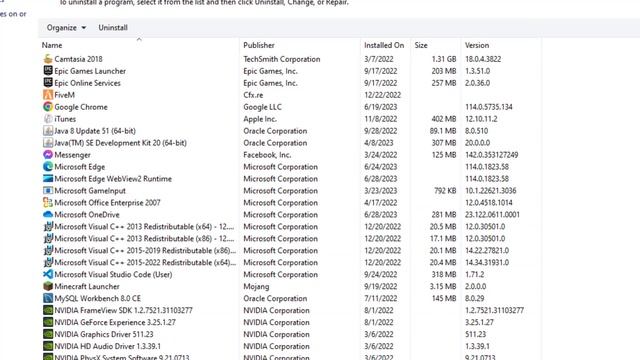Screen dimensions: 640x360
Task: Click the Apple Inc. publisher cell
Action: [260, 119]
